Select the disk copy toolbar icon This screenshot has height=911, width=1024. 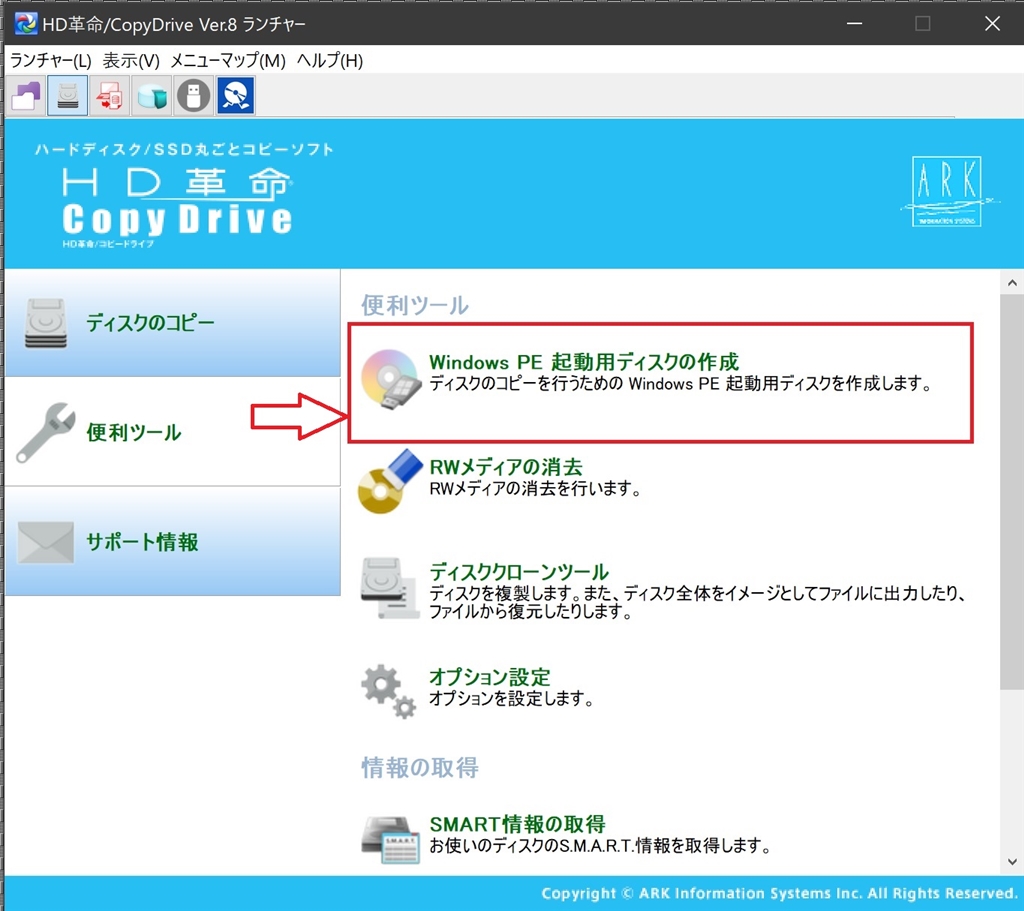coord(67,96)
